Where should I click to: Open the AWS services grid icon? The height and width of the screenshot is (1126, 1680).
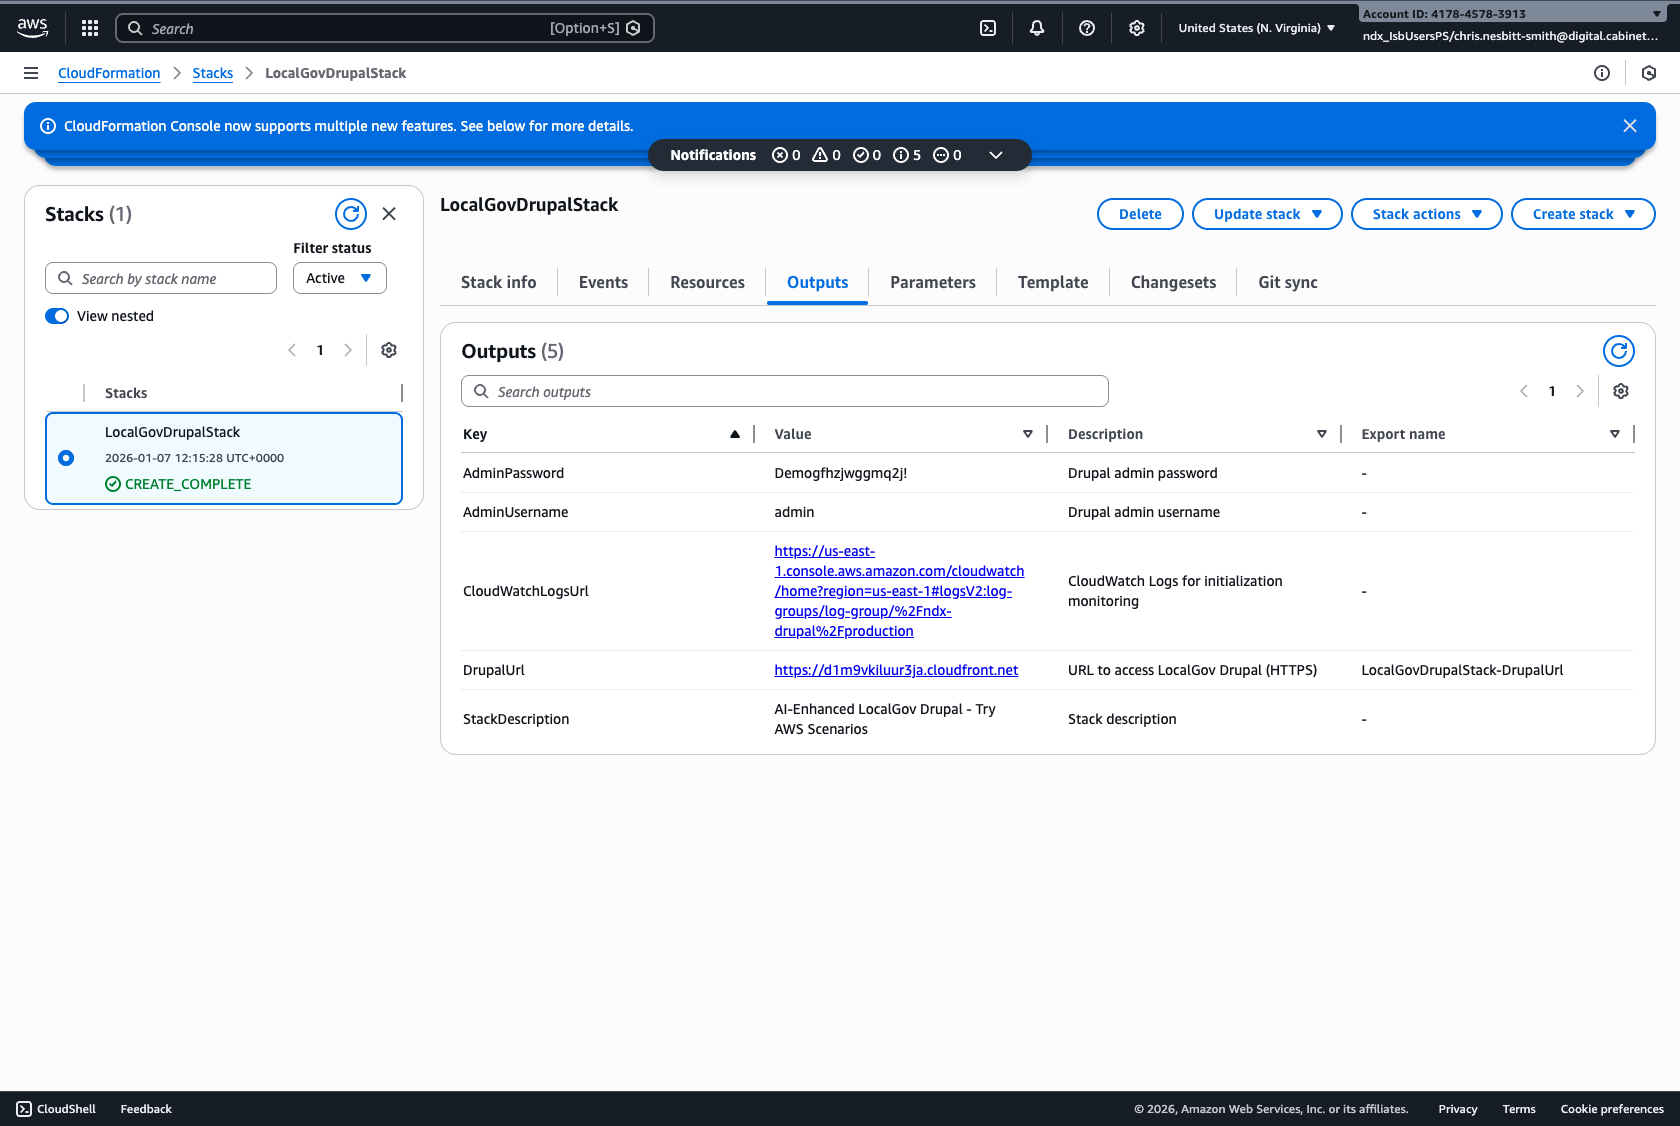tap(90, 28)
